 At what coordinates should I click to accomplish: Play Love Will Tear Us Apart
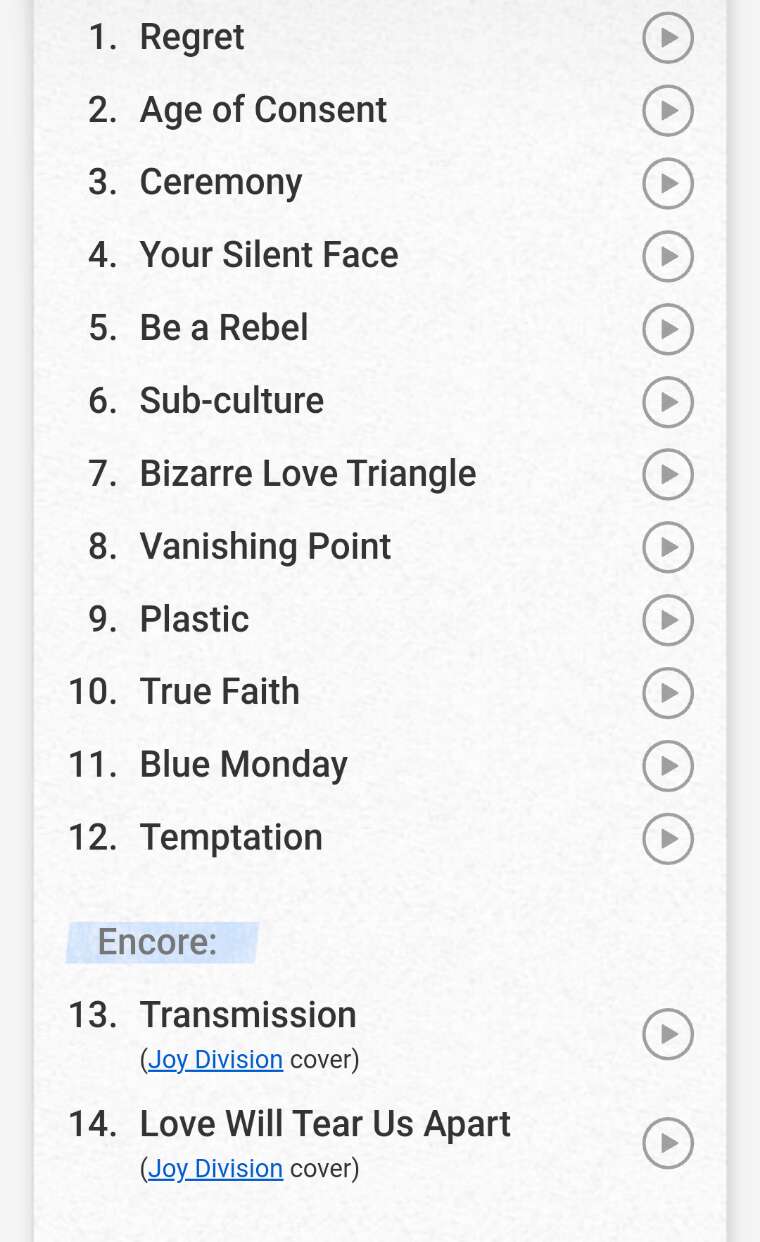click(x=667, y=1143)
